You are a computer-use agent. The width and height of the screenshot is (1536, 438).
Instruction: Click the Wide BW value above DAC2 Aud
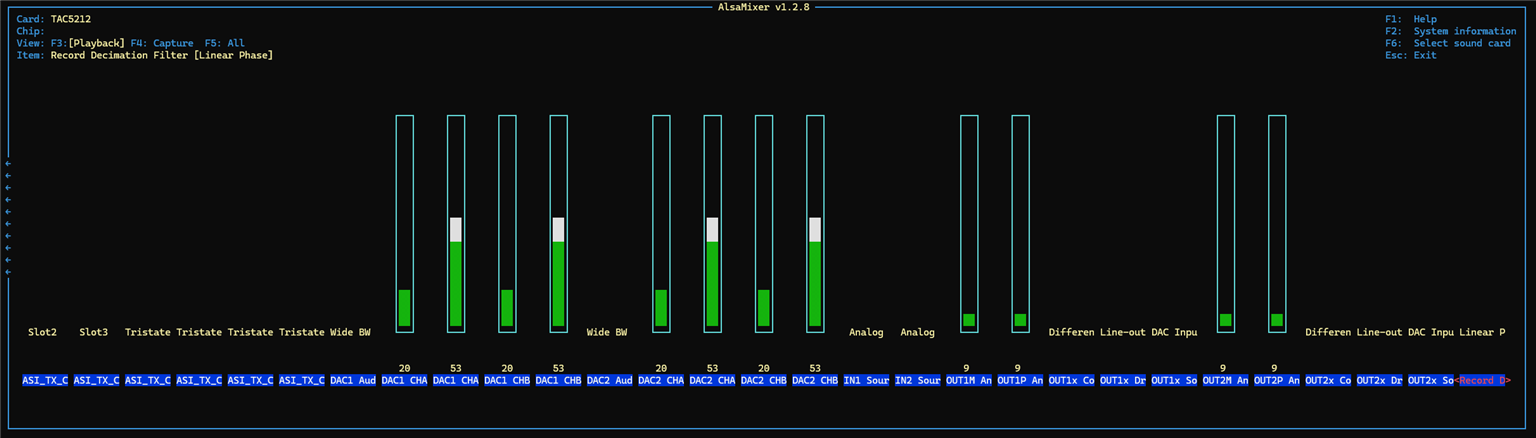tap(607, 332)
